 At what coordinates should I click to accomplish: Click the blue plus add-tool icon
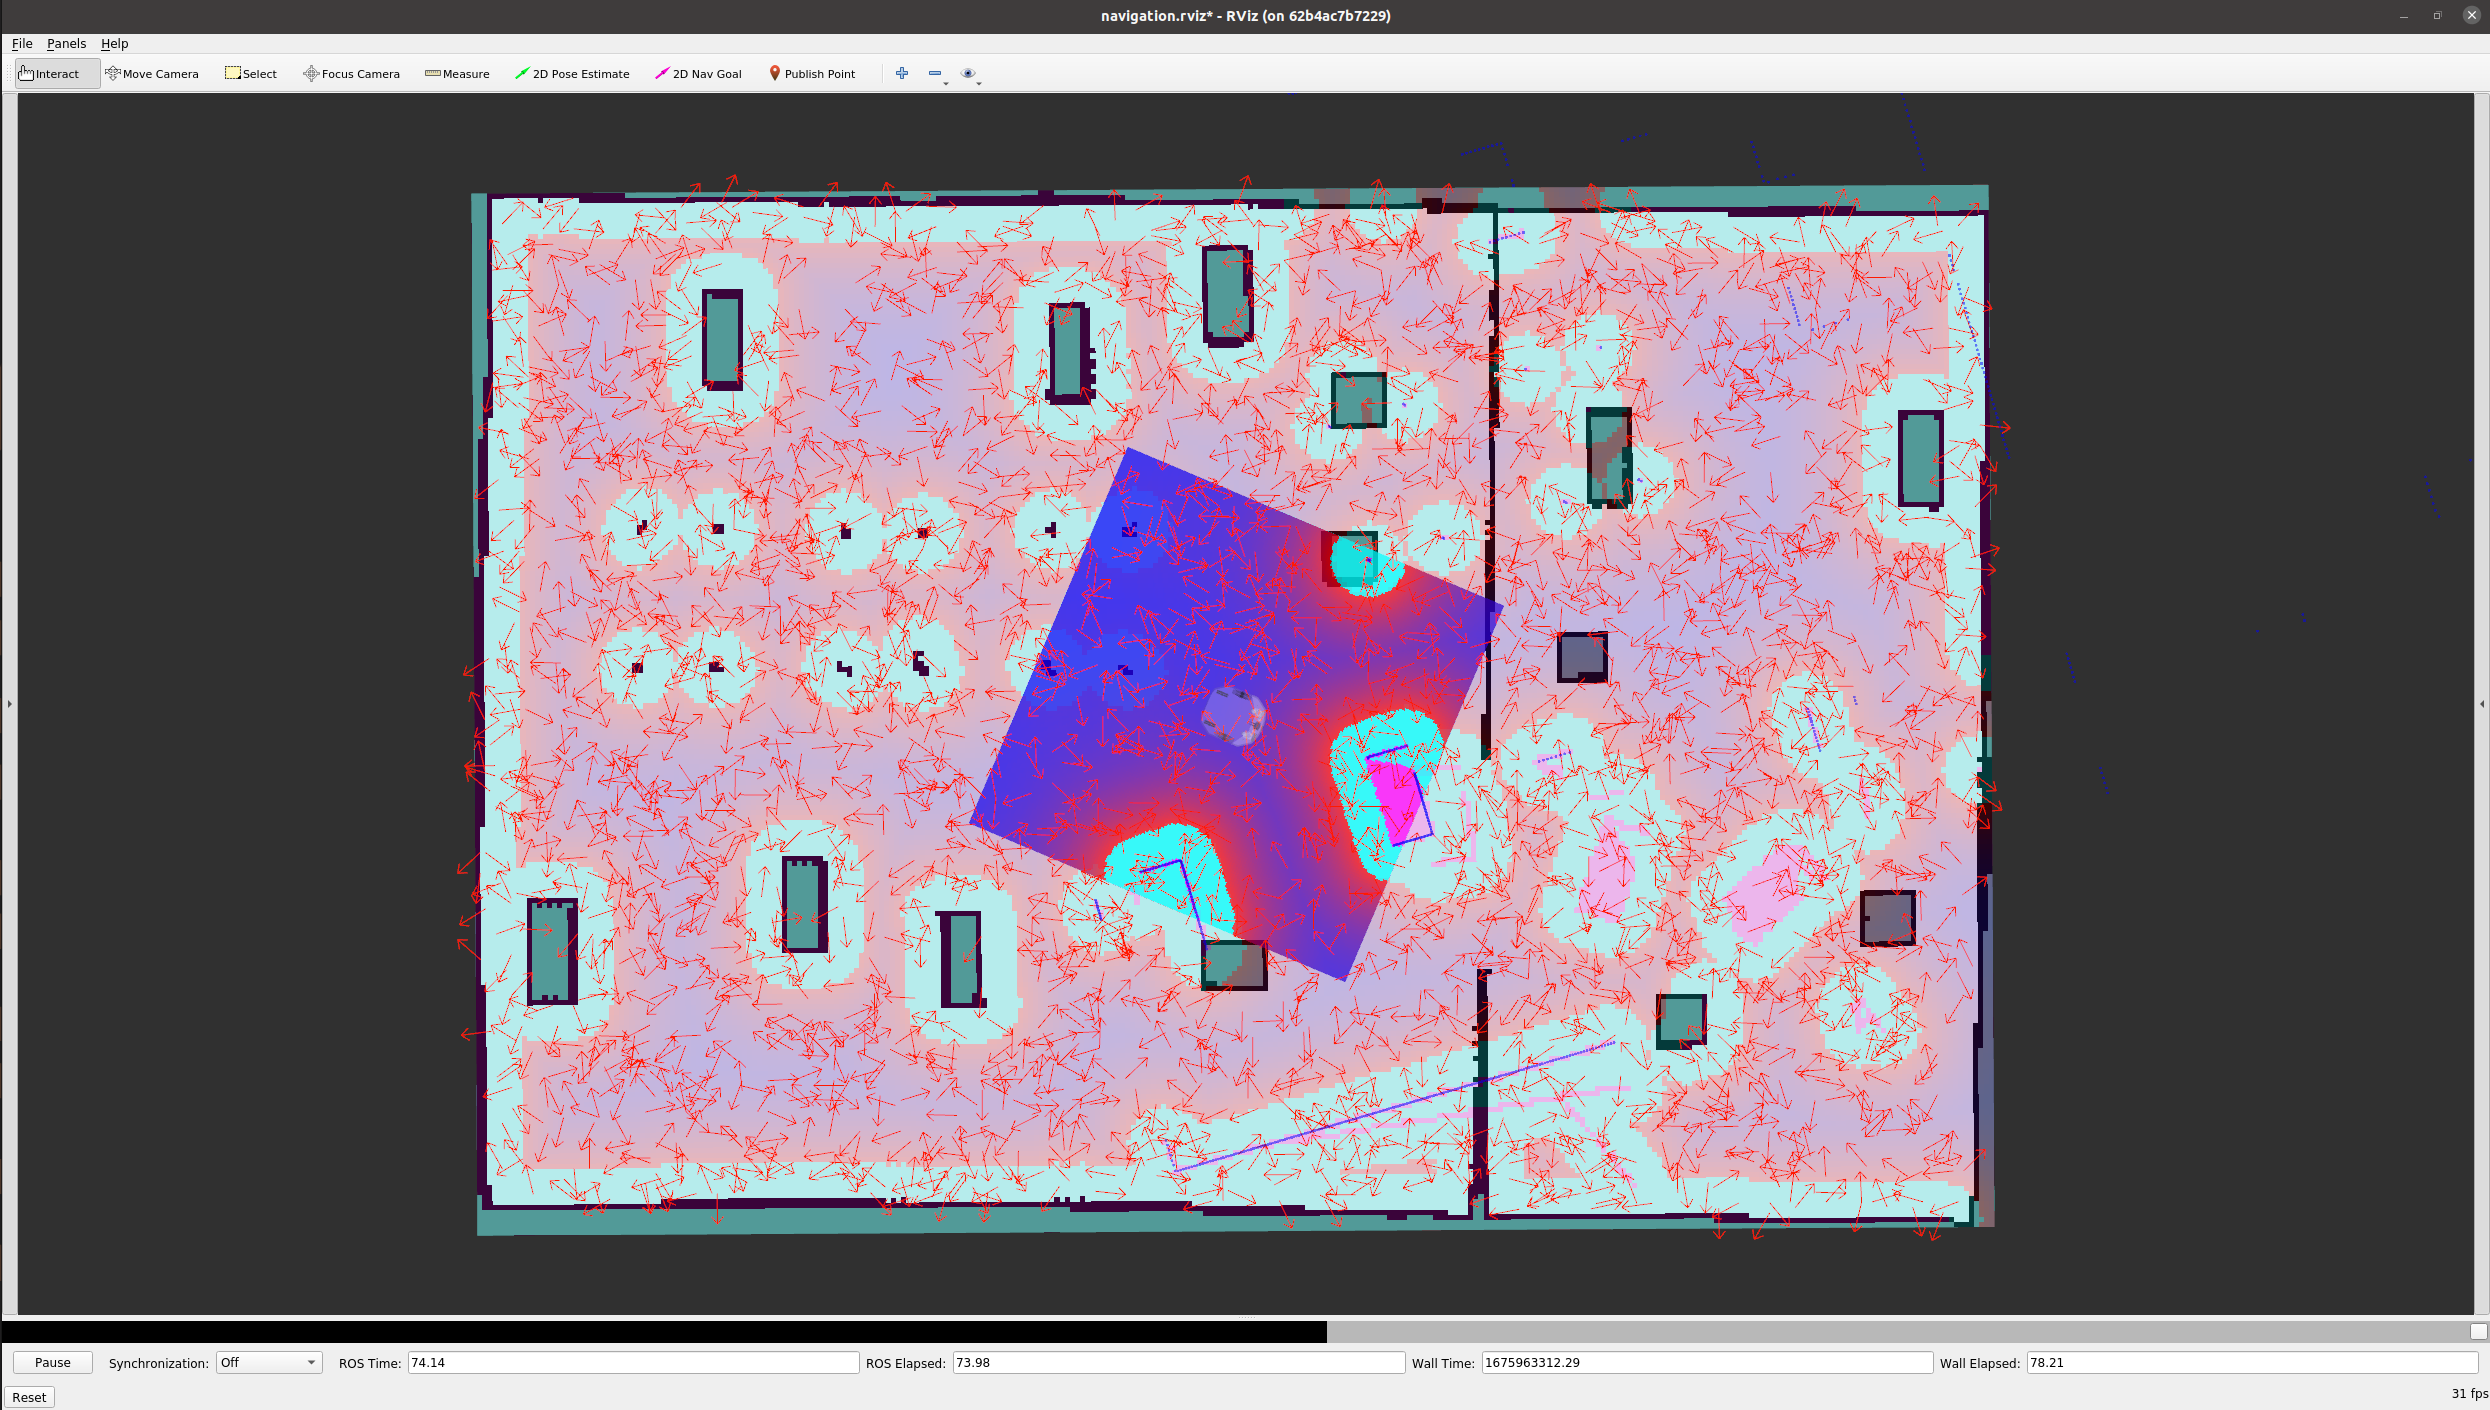click(x=901, y=73)
